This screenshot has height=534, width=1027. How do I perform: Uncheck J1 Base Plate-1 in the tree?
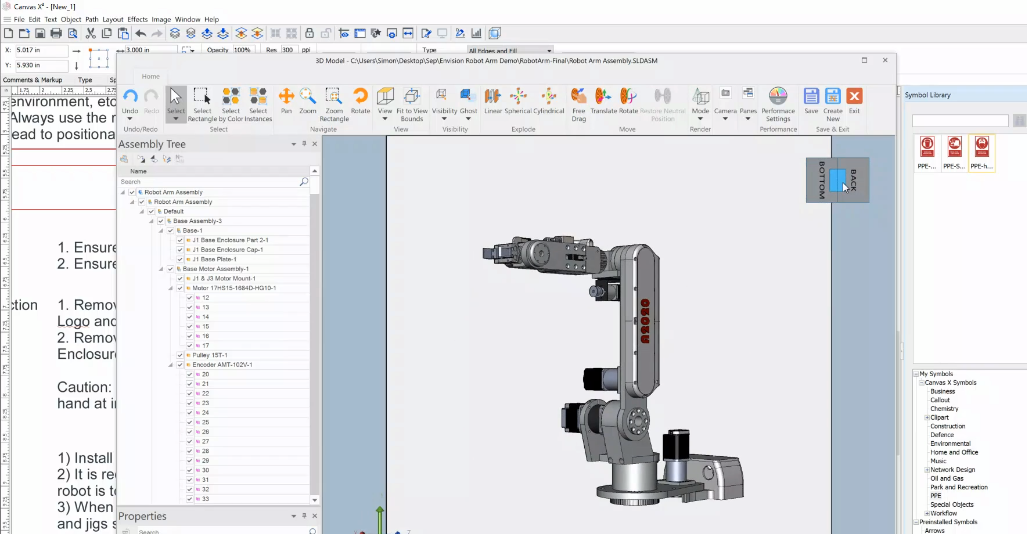tap(180, 259)
